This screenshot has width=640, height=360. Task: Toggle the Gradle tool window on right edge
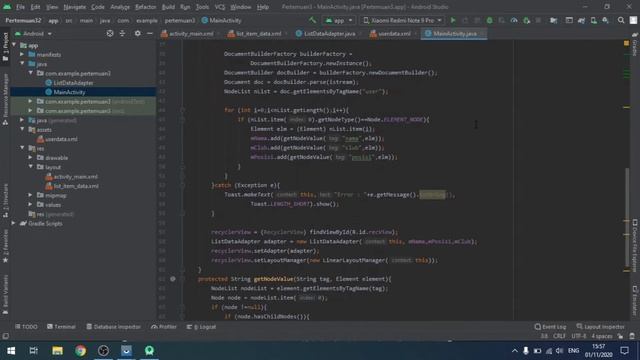click(635, 45)
